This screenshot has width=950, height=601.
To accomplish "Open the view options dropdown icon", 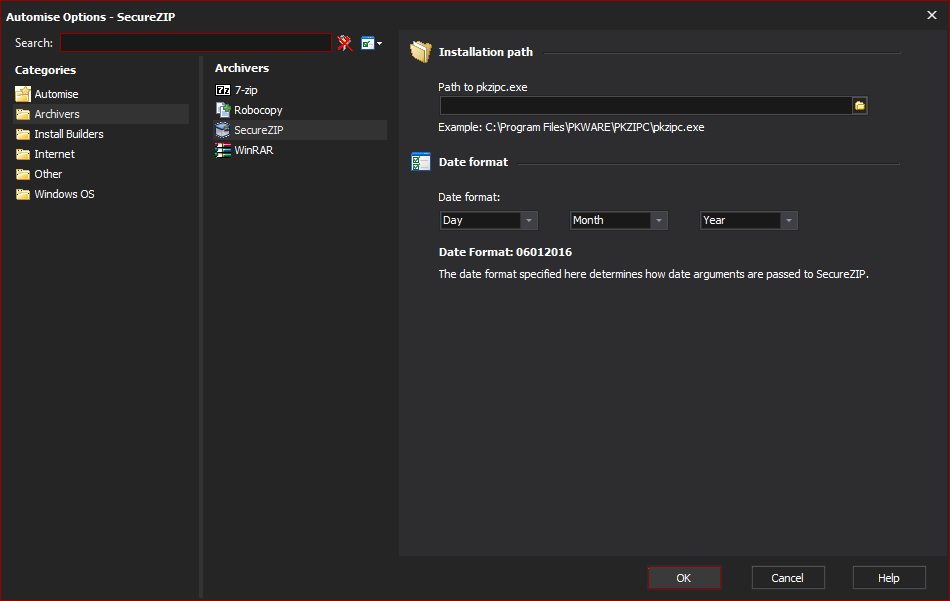I will (x=371, y=43).
